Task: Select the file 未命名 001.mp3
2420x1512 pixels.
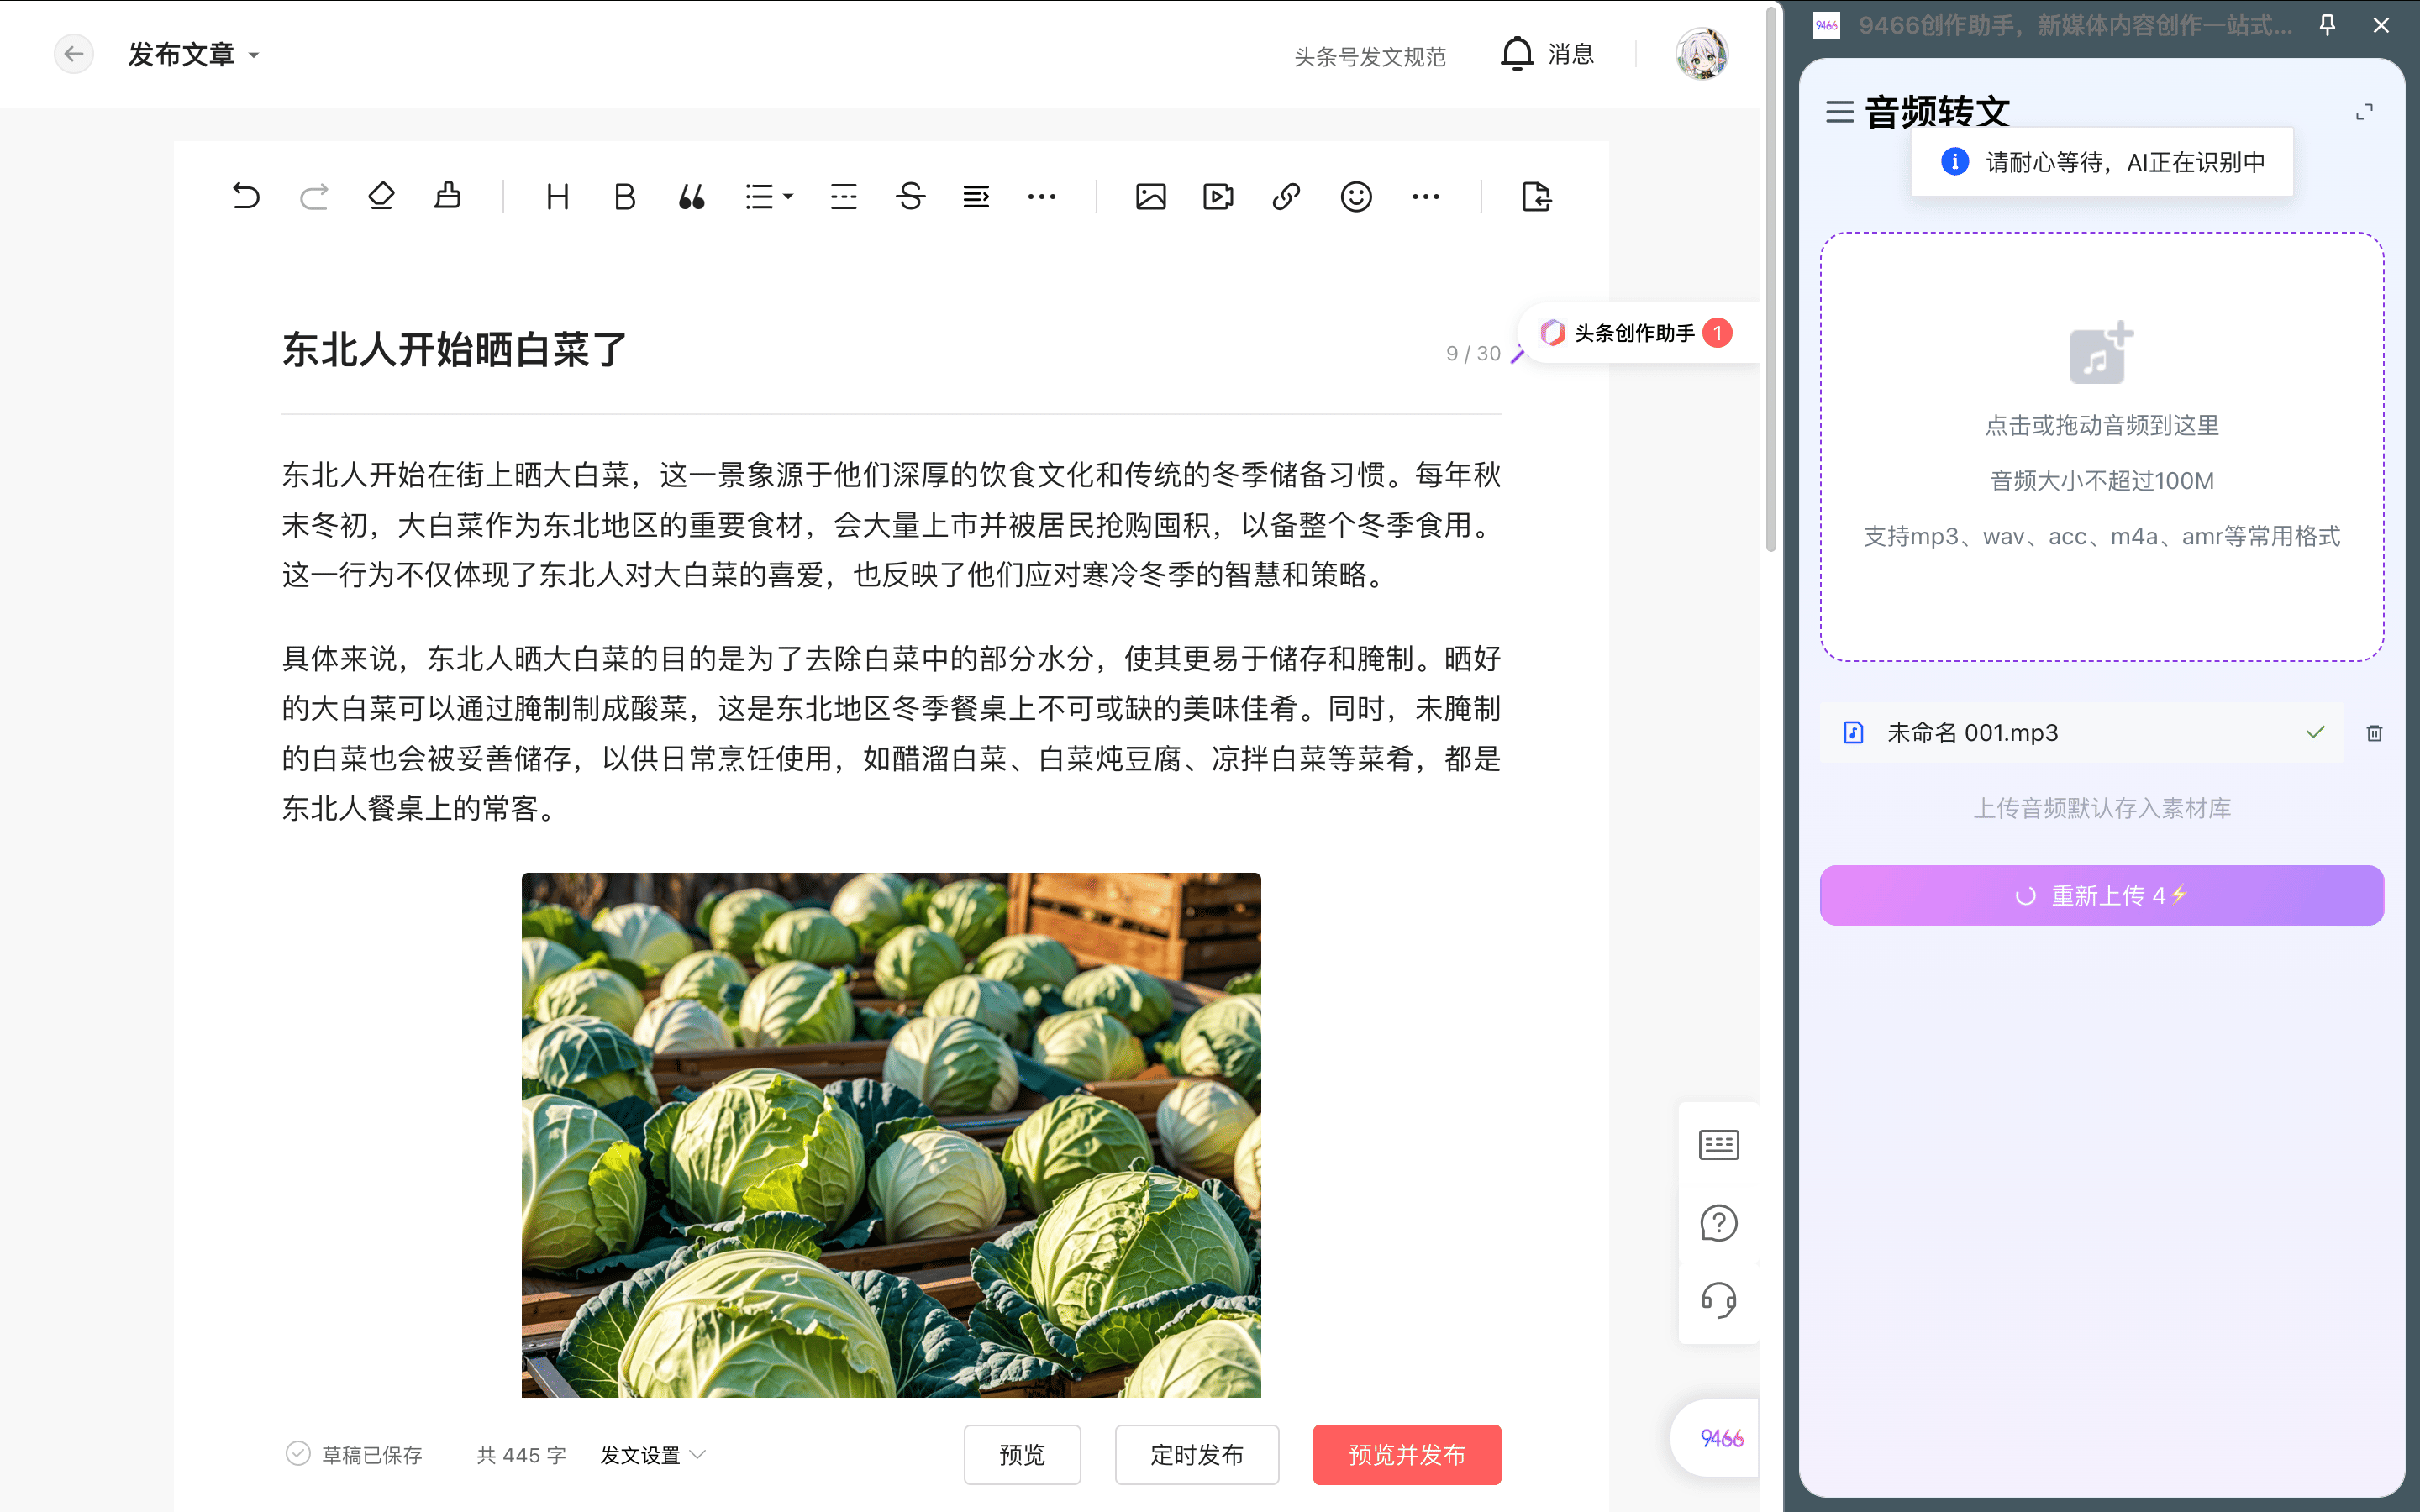Action: tap(2082, 733)
